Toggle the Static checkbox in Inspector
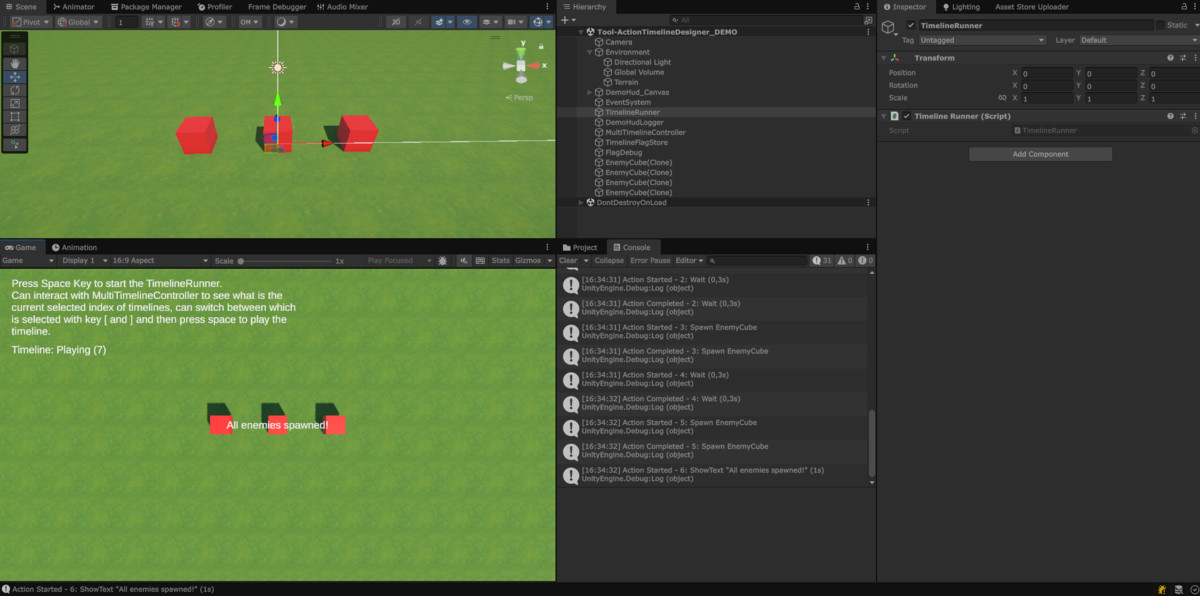The image size is (1200, 596). click(x=1160, y=24)
